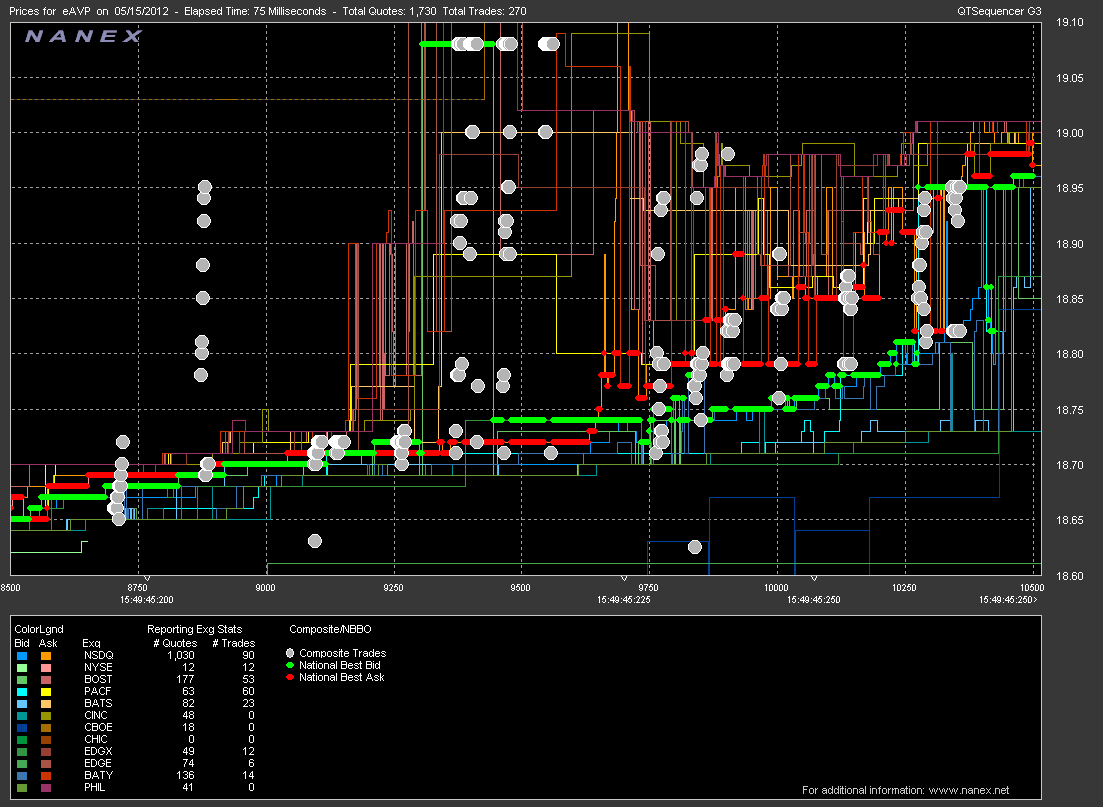Image resolution: width=1103 pixels, height=807 pixels.
Task: Click the '# Quotes' column header
Action: click(175, 643)
